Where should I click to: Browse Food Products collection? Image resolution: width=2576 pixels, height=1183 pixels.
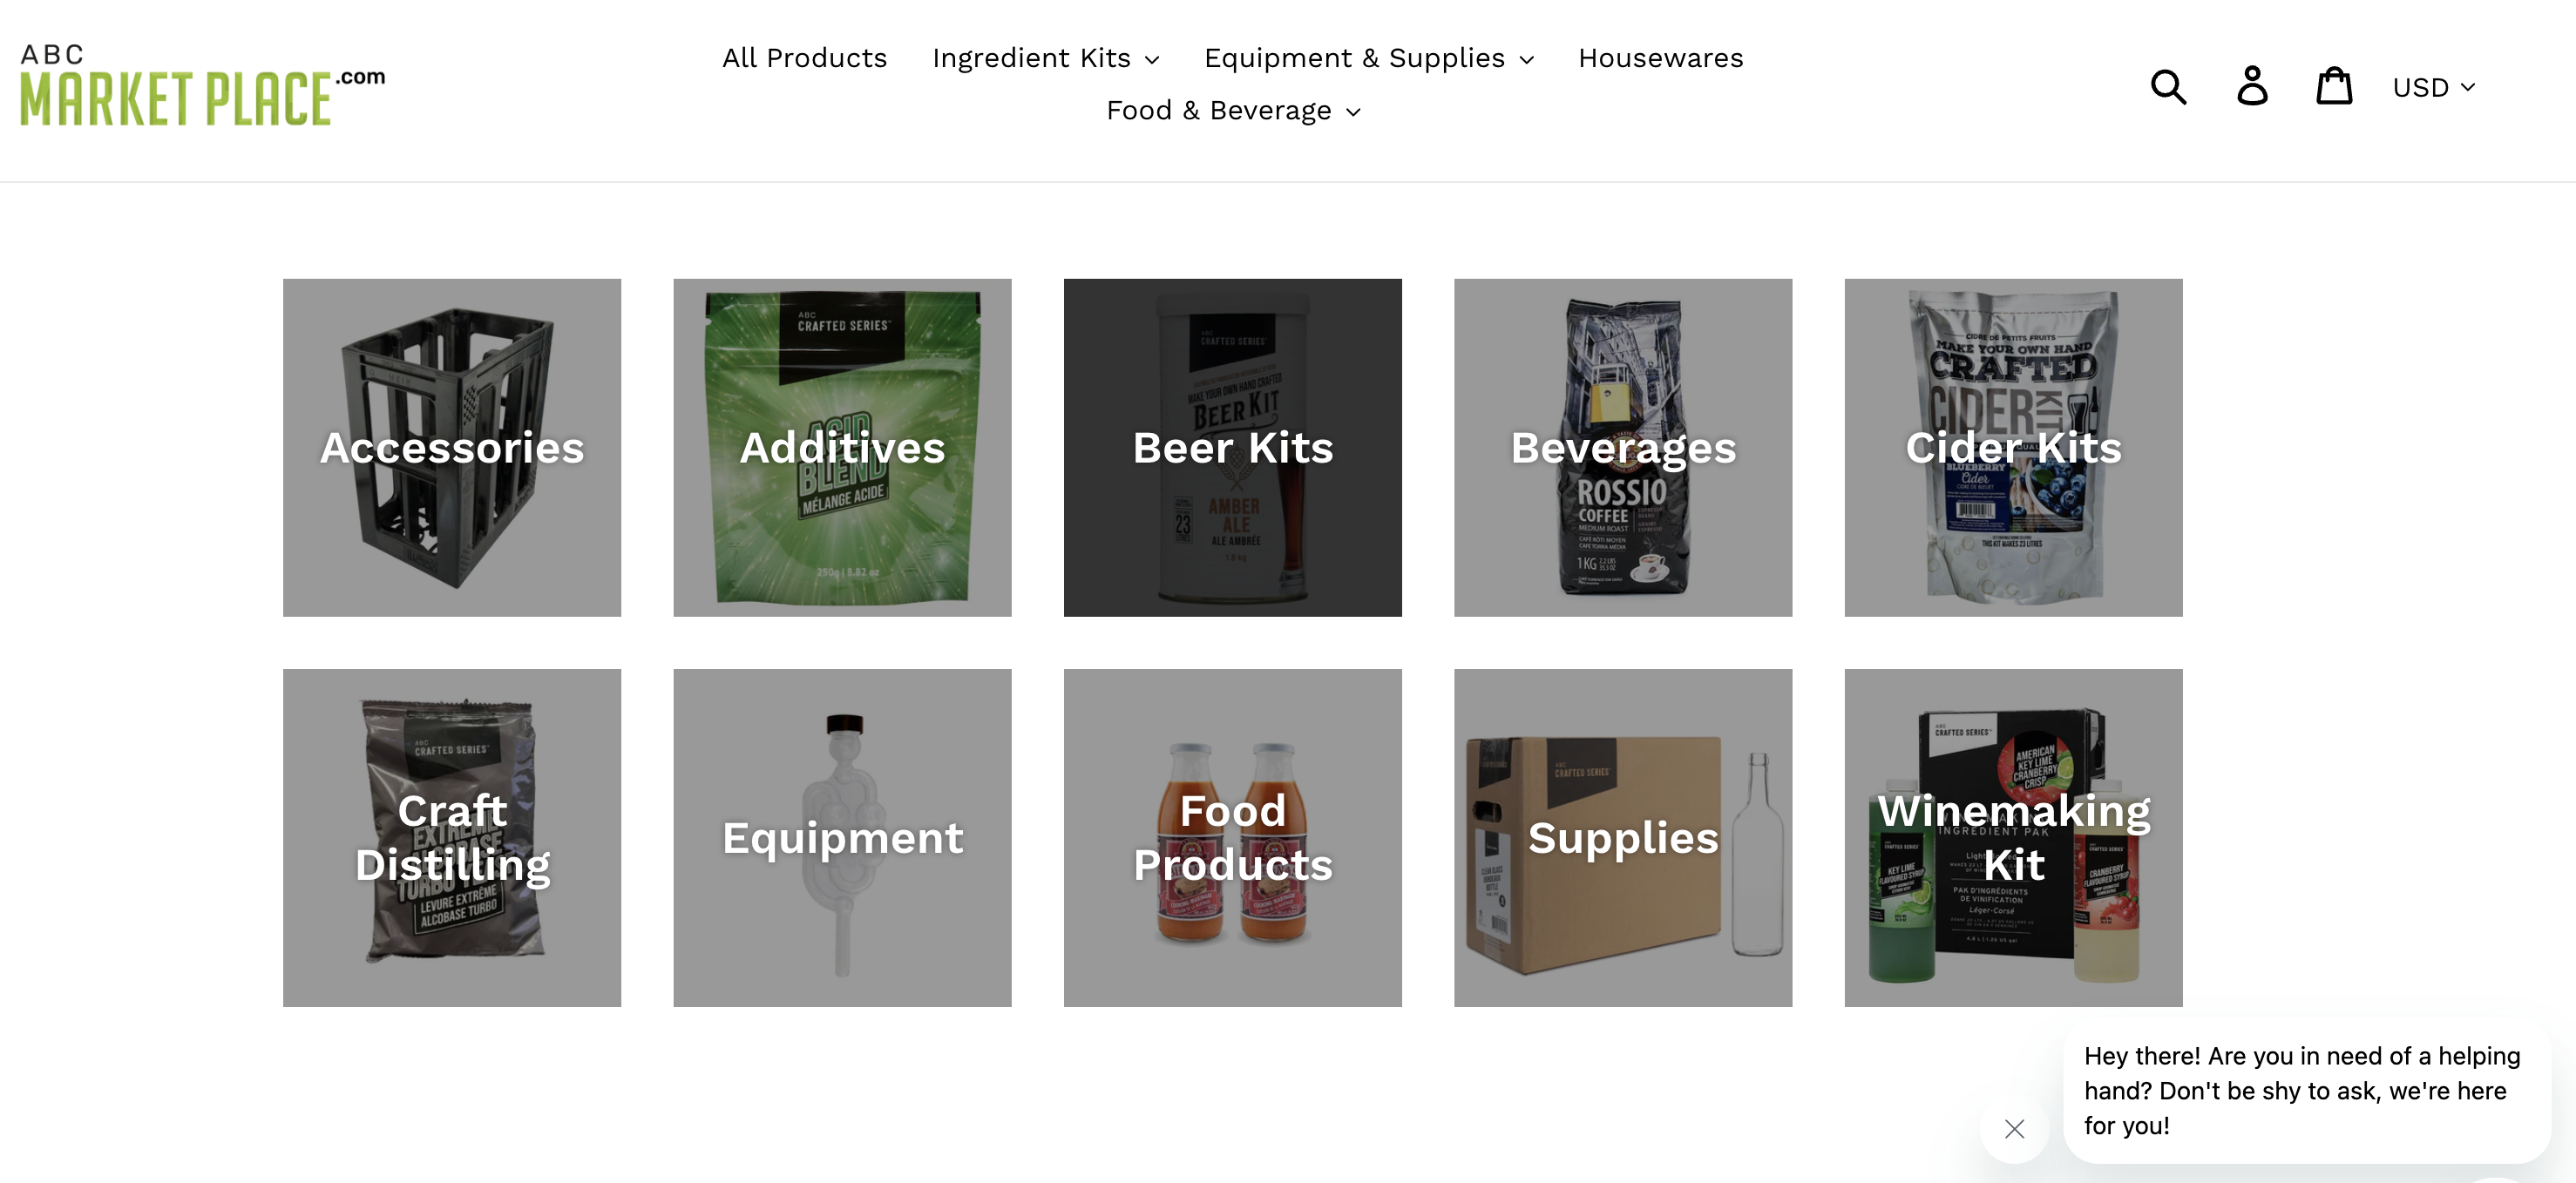coord(1232,837)
